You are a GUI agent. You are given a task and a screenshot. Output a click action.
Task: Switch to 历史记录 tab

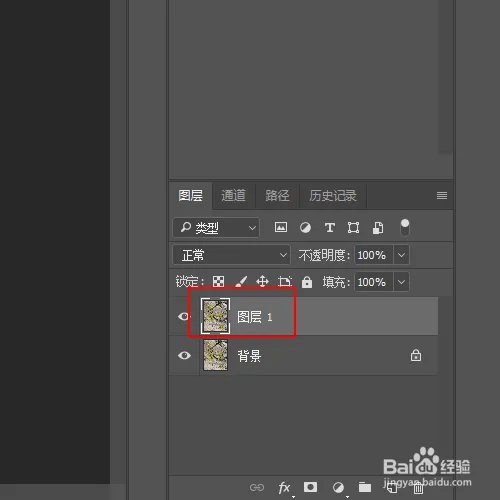pos(333,196)
